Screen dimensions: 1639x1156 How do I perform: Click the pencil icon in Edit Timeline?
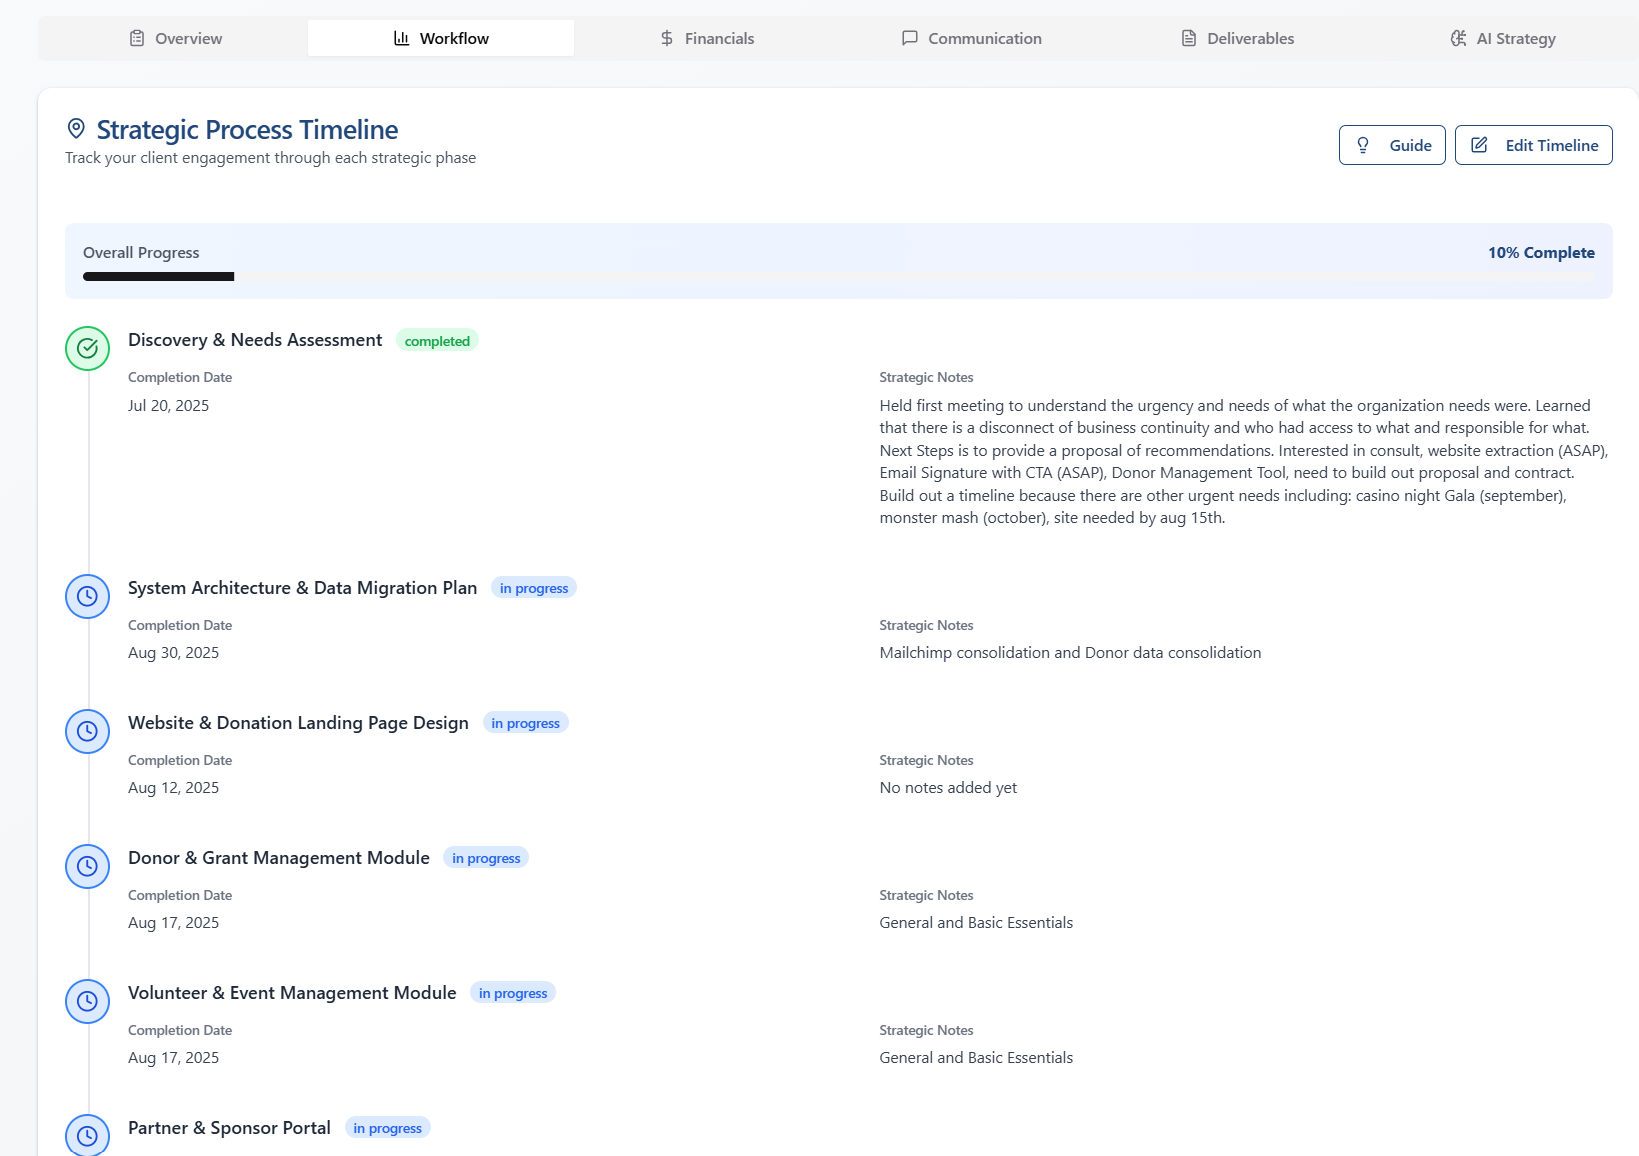pyautogui.click(x=1479, y=145)
